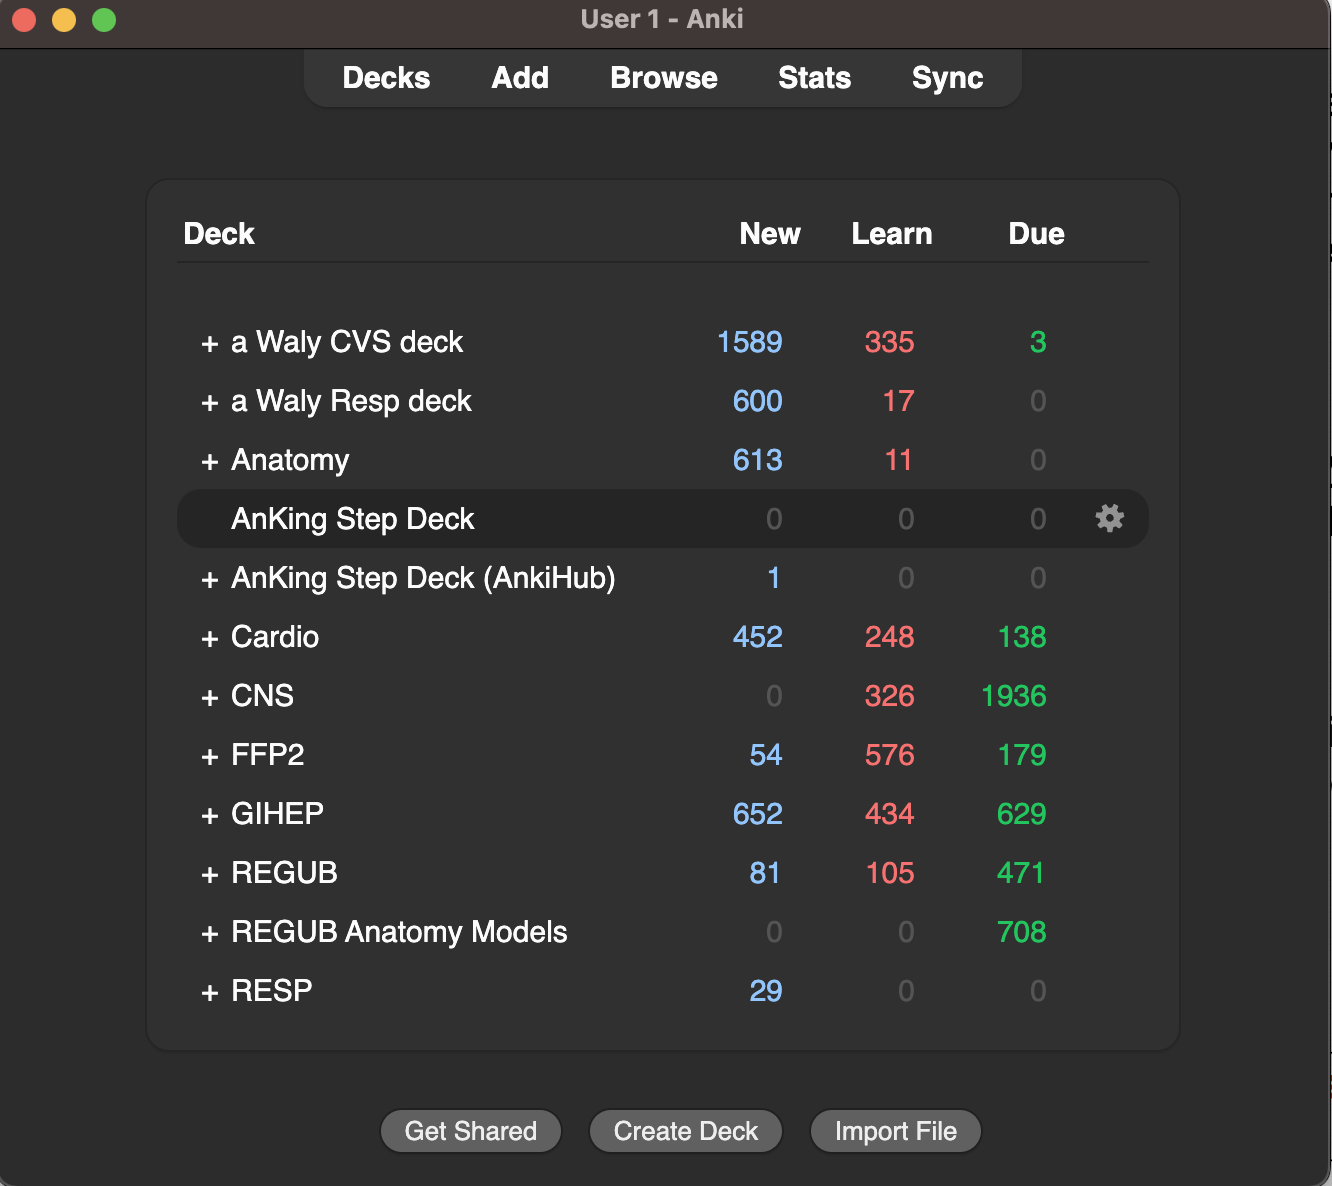Viewport: 1332px width, 1186px height.
Task: Select the GIHEP deck name
Action: (278, 814)
